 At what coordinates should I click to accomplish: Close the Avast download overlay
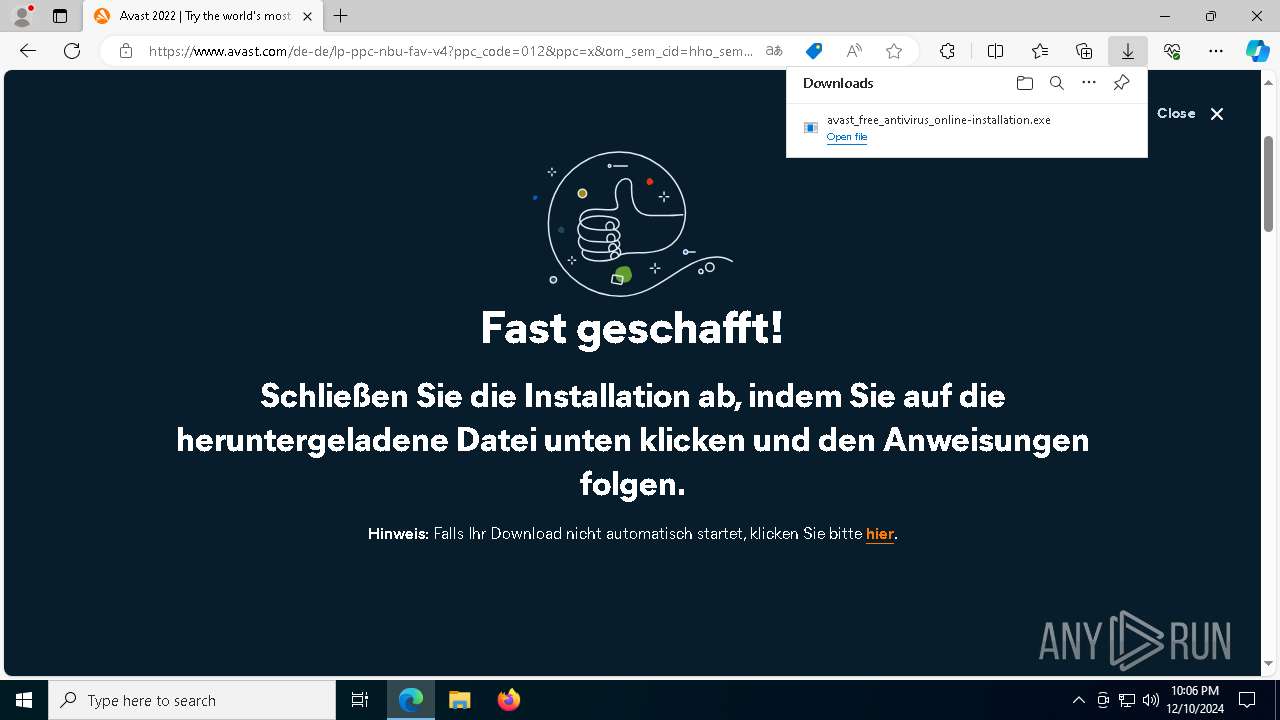tap(1190, 114)
